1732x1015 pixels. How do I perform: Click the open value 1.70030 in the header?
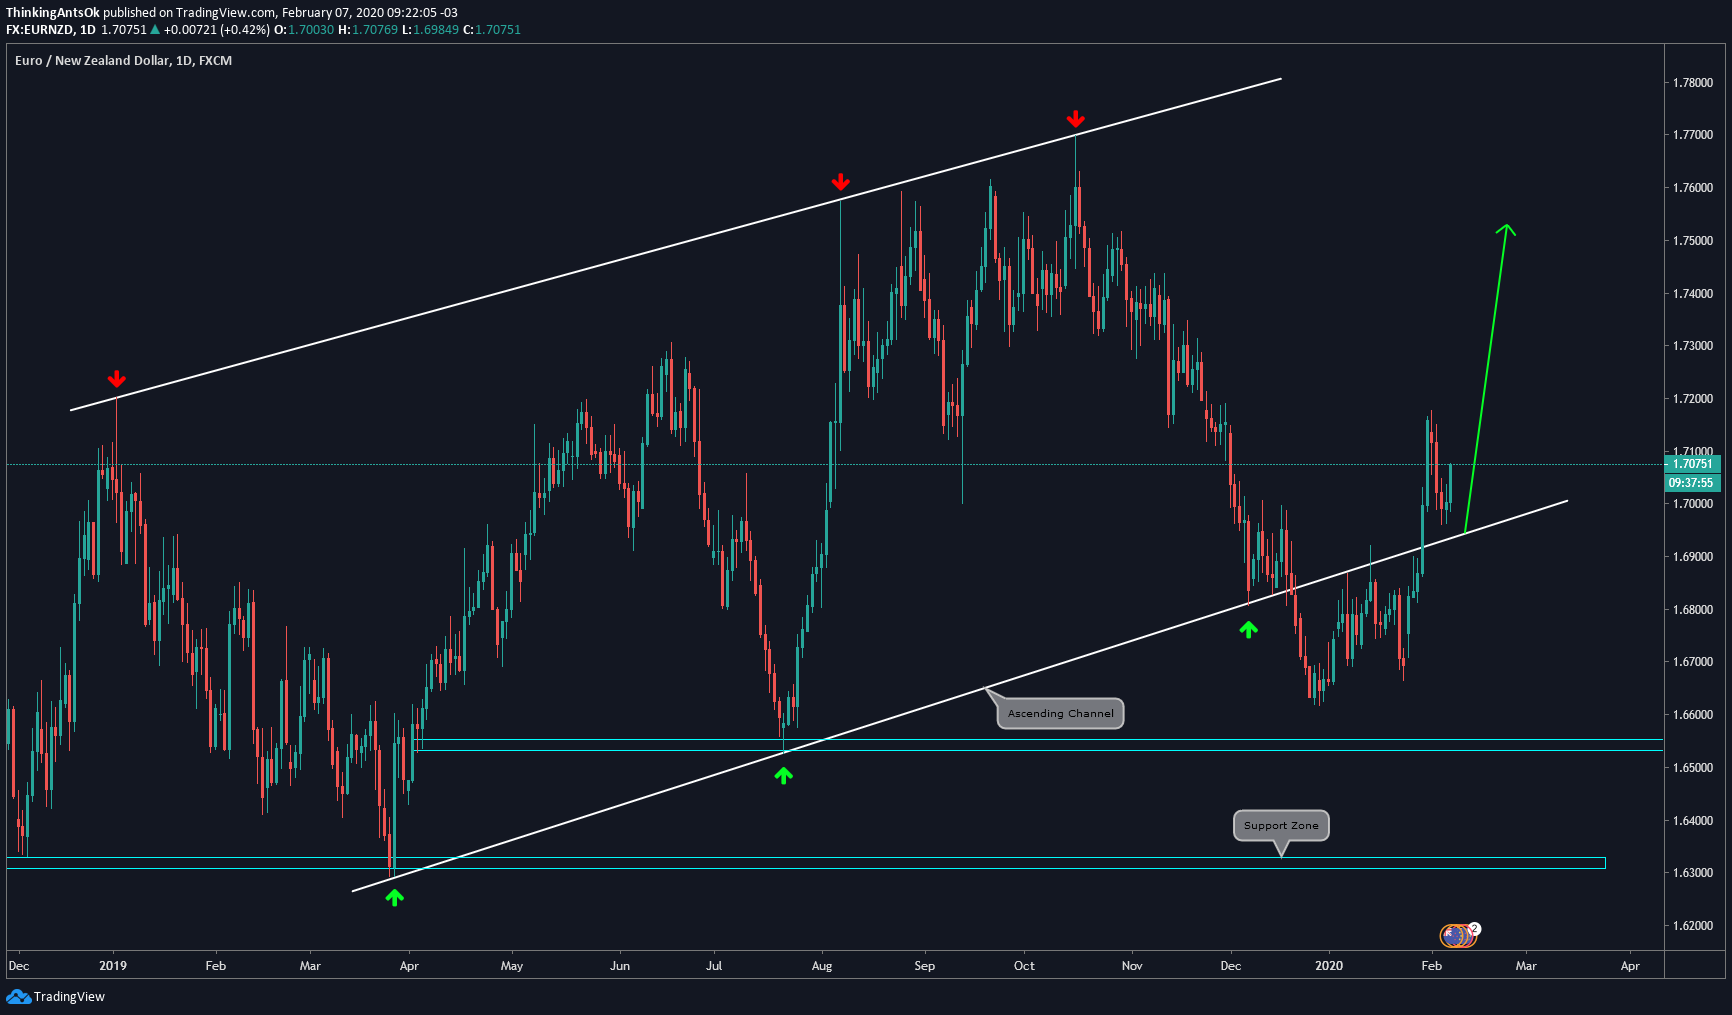[311, 30]
